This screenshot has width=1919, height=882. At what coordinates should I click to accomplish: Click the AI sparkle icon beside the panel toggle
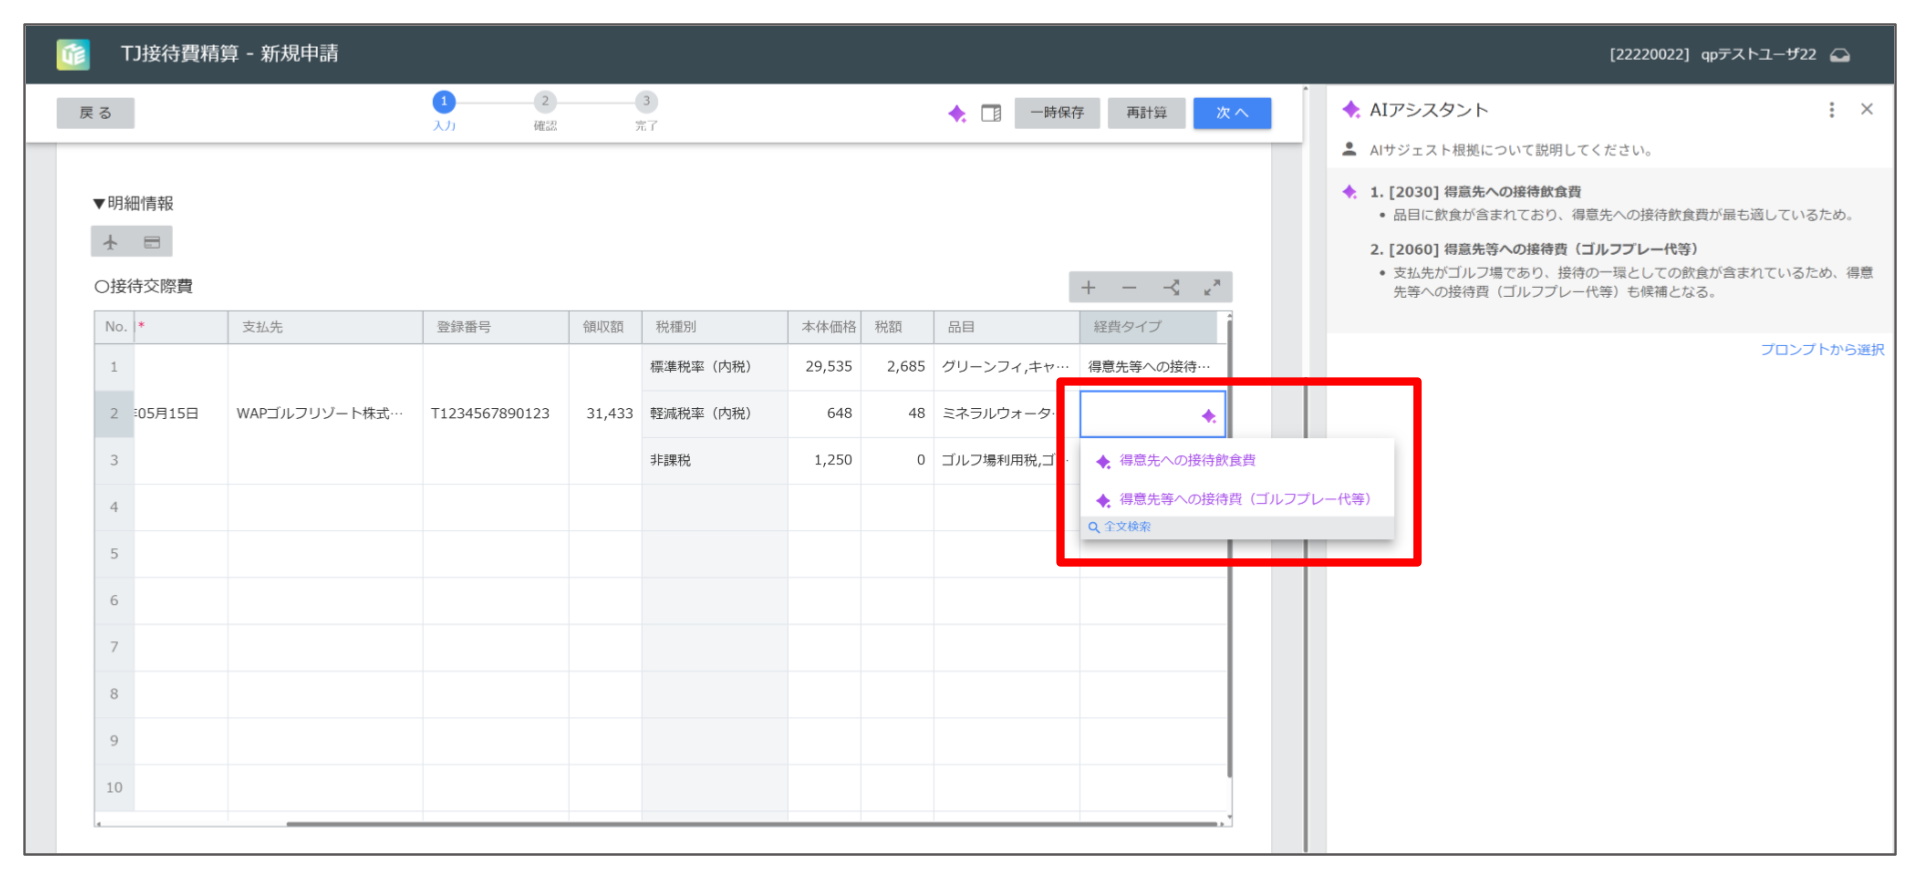957,114
